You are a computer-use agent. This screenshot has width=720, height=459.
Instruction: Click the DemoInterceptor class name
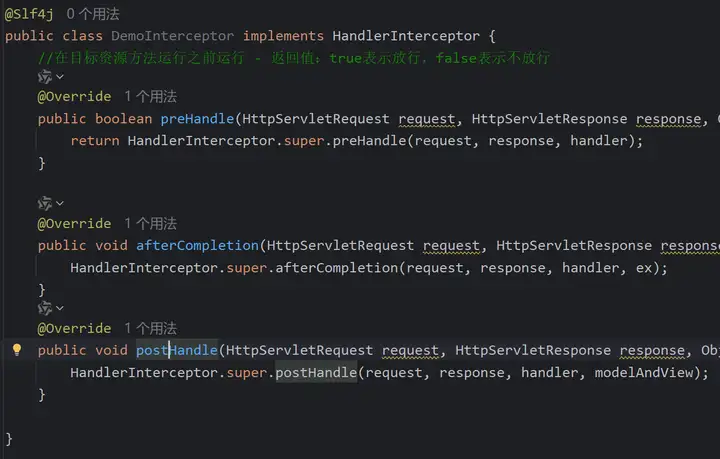(172, 35)
